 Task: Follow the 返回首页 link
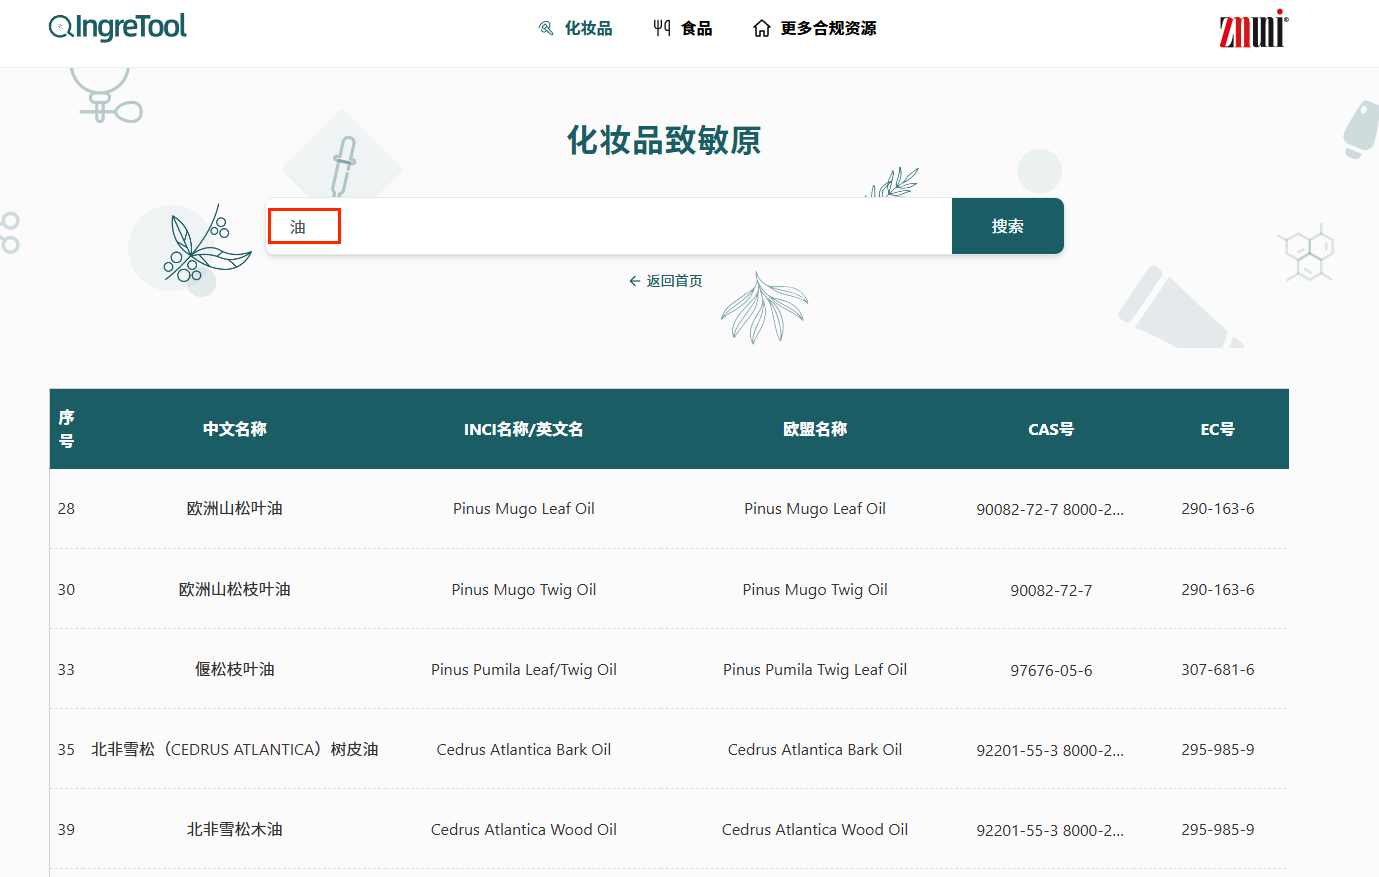(x=674, y=281)
